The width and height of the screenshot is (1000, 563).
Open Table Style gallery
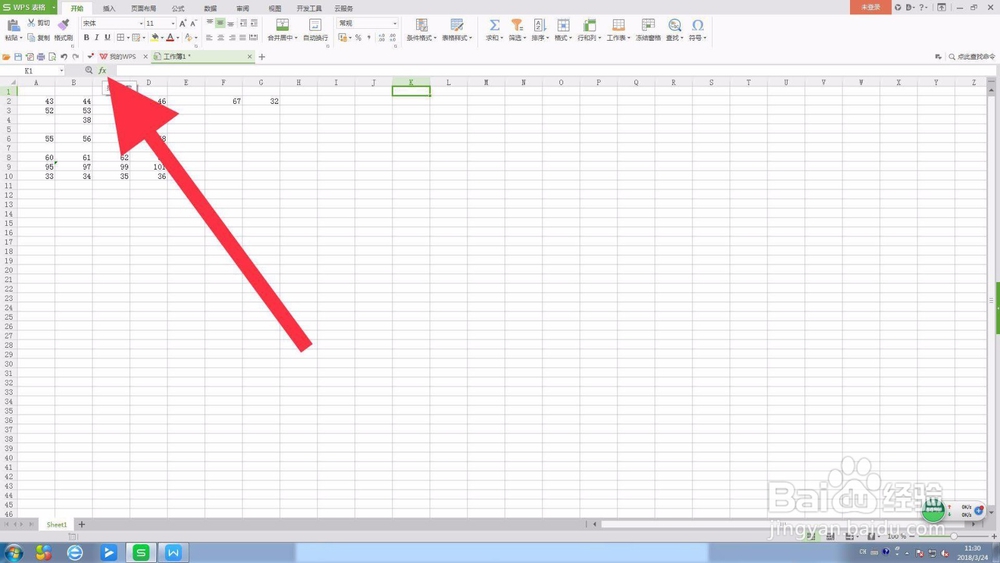click(457, 29)
